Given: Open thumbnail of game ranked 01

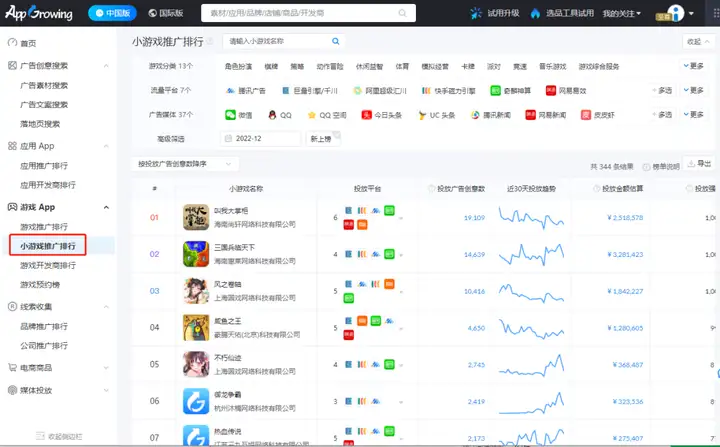Looking at the screenshot, I should tap(196, 217).
